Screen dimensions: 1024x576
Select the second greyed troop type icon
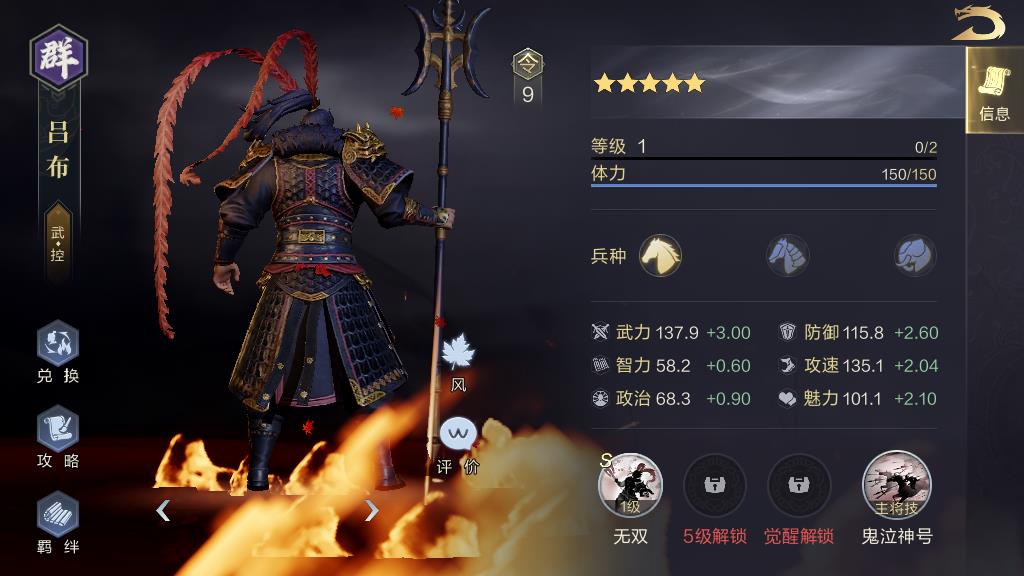(788, 255)
